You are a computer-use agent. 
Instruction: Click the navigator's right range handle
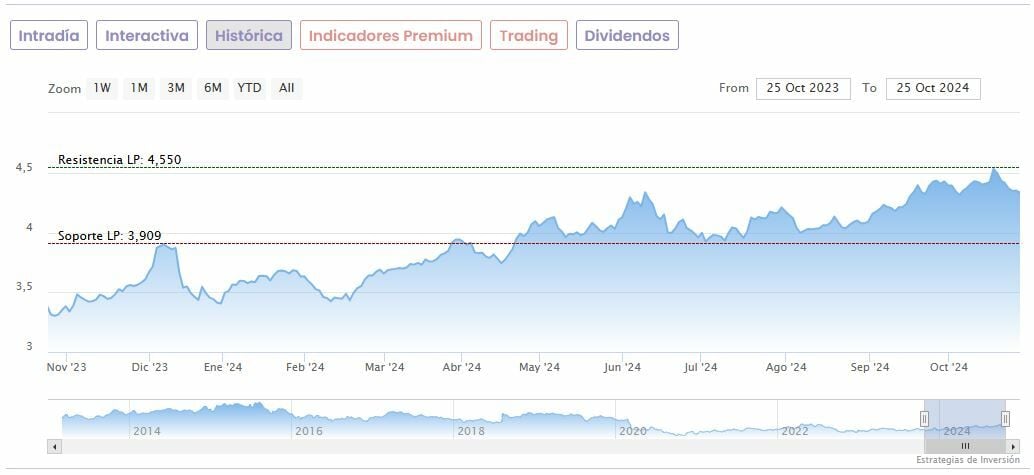pos(1005,419)
